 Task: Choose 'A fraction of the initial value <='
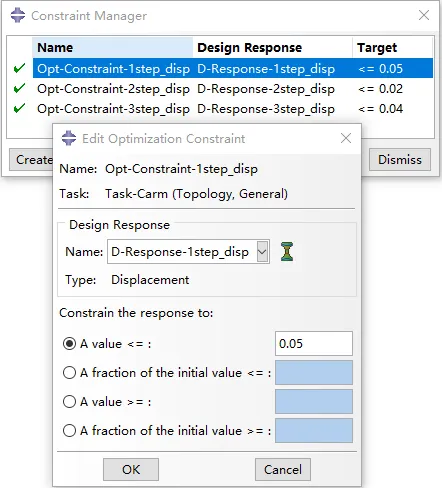[69, 373]
